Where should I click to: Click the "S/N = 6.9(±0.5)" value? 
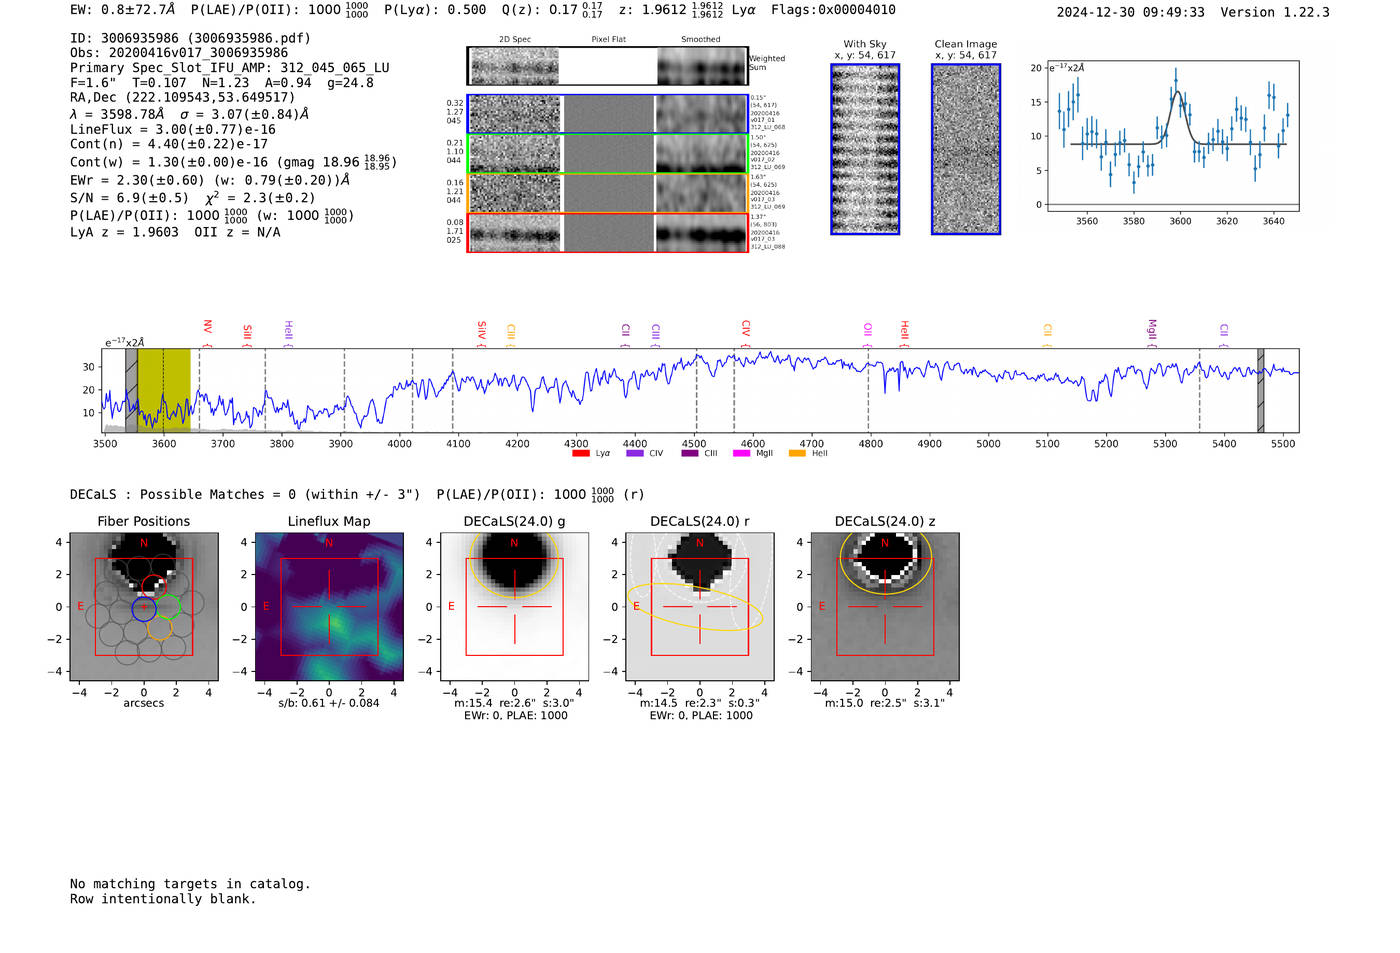point(129,198)
